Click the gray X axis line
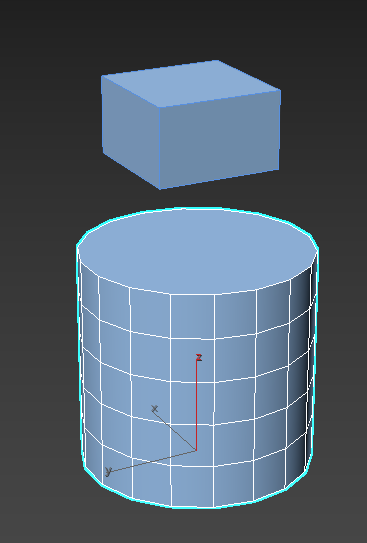This screenshot has width=367, height=543. point(176,431)
